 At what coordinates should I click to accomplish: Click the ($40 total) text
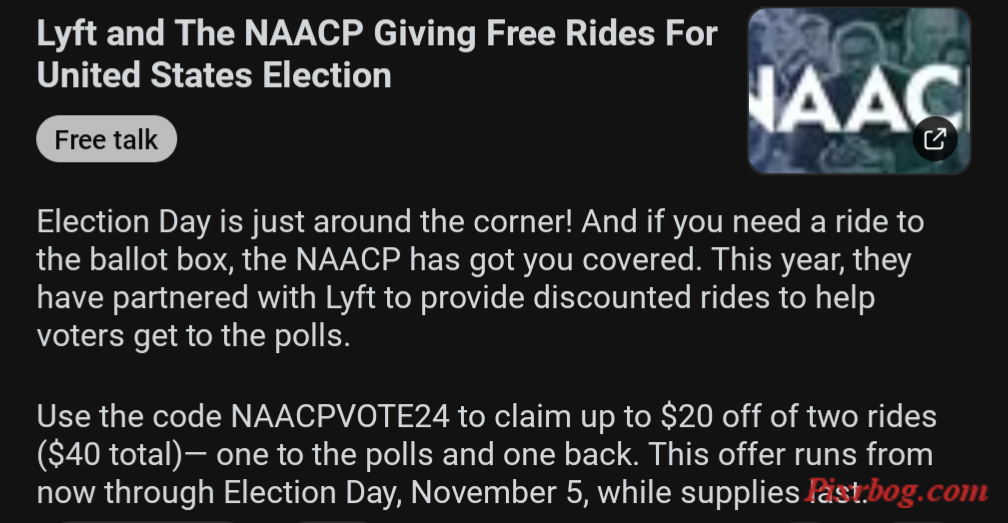click(x=109, y=455)
